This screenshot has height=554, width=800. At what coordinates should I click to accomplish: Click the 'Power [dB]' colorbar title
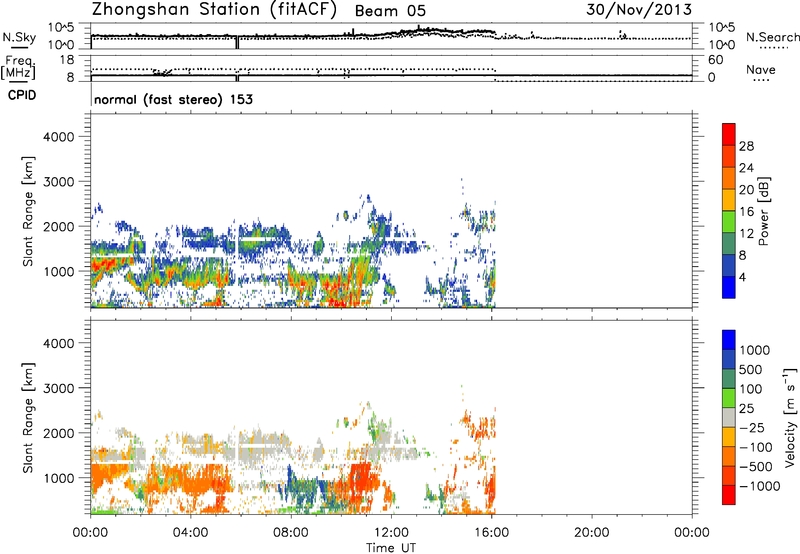pos(764,211)
